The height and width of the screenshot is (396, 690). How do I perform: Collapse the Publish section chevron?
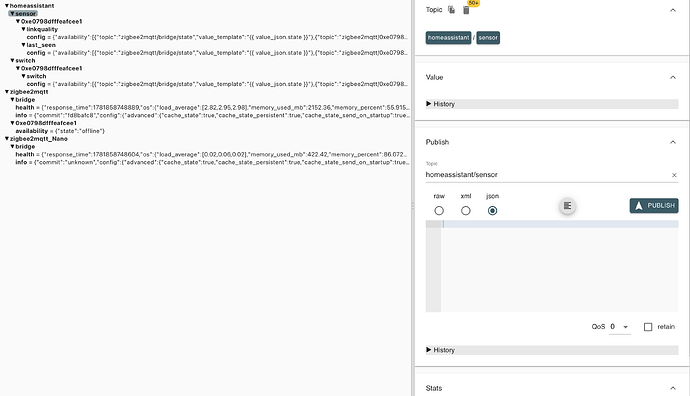point(672,142)
